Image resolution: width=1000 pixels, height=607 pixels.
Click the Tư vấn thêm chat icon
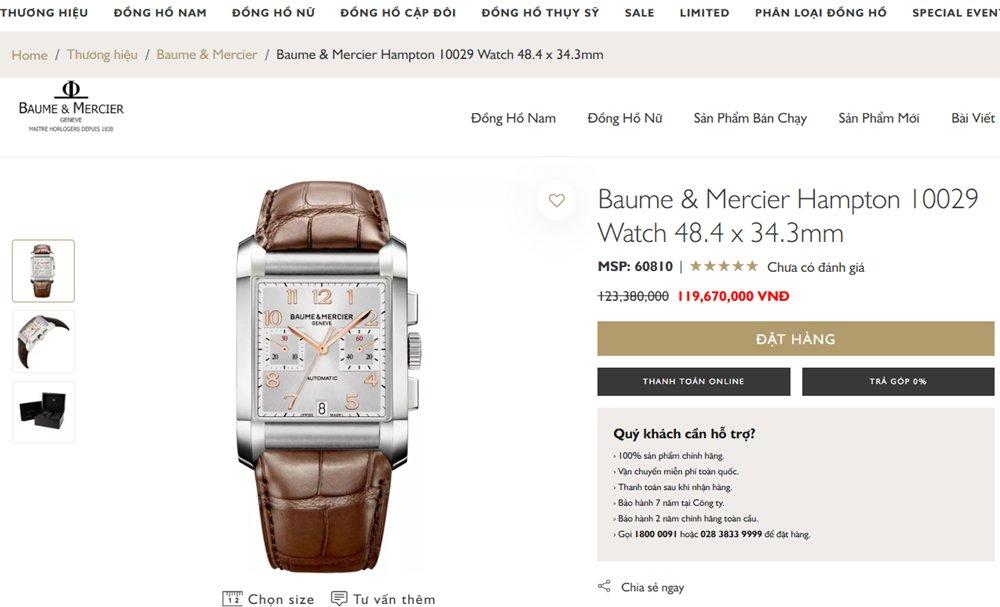pyautogui.click(x=339, y=599)
